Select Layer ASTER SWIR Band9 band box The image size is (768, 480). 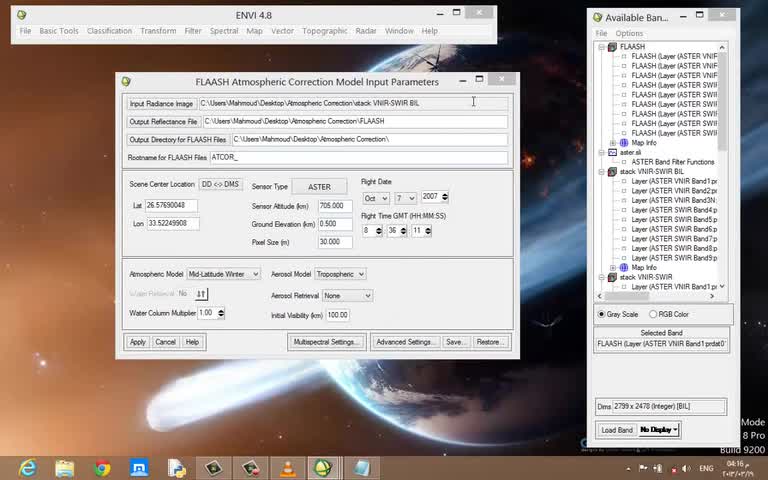(x=624, y=258)
